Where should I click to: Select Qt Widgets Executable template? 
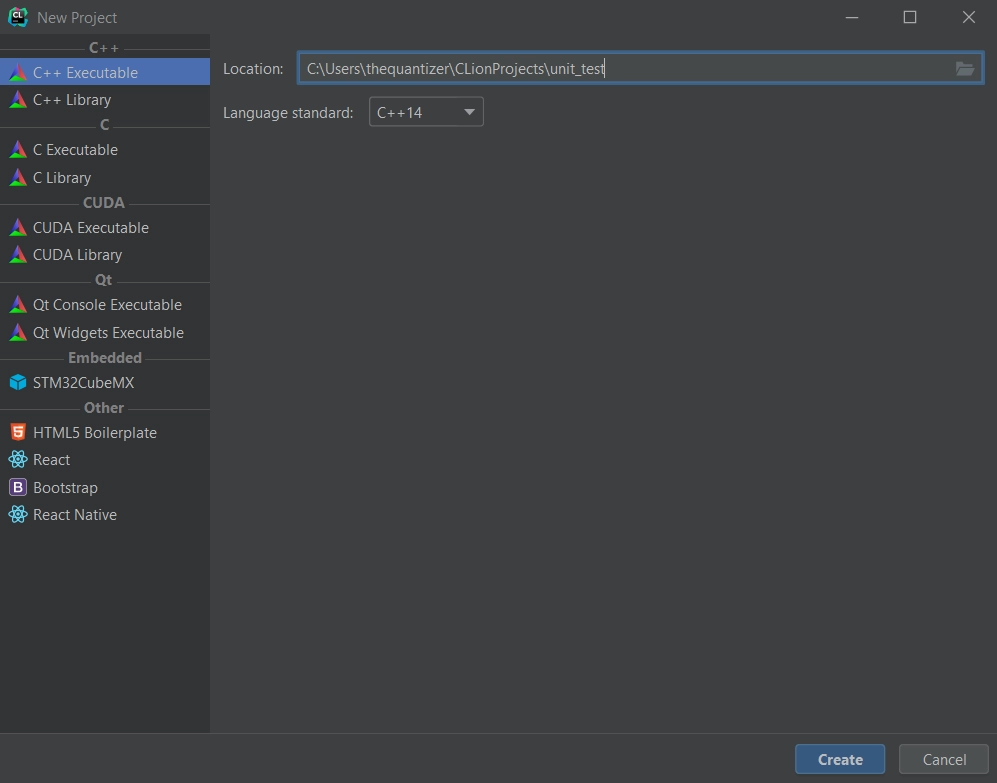point(105,332)
